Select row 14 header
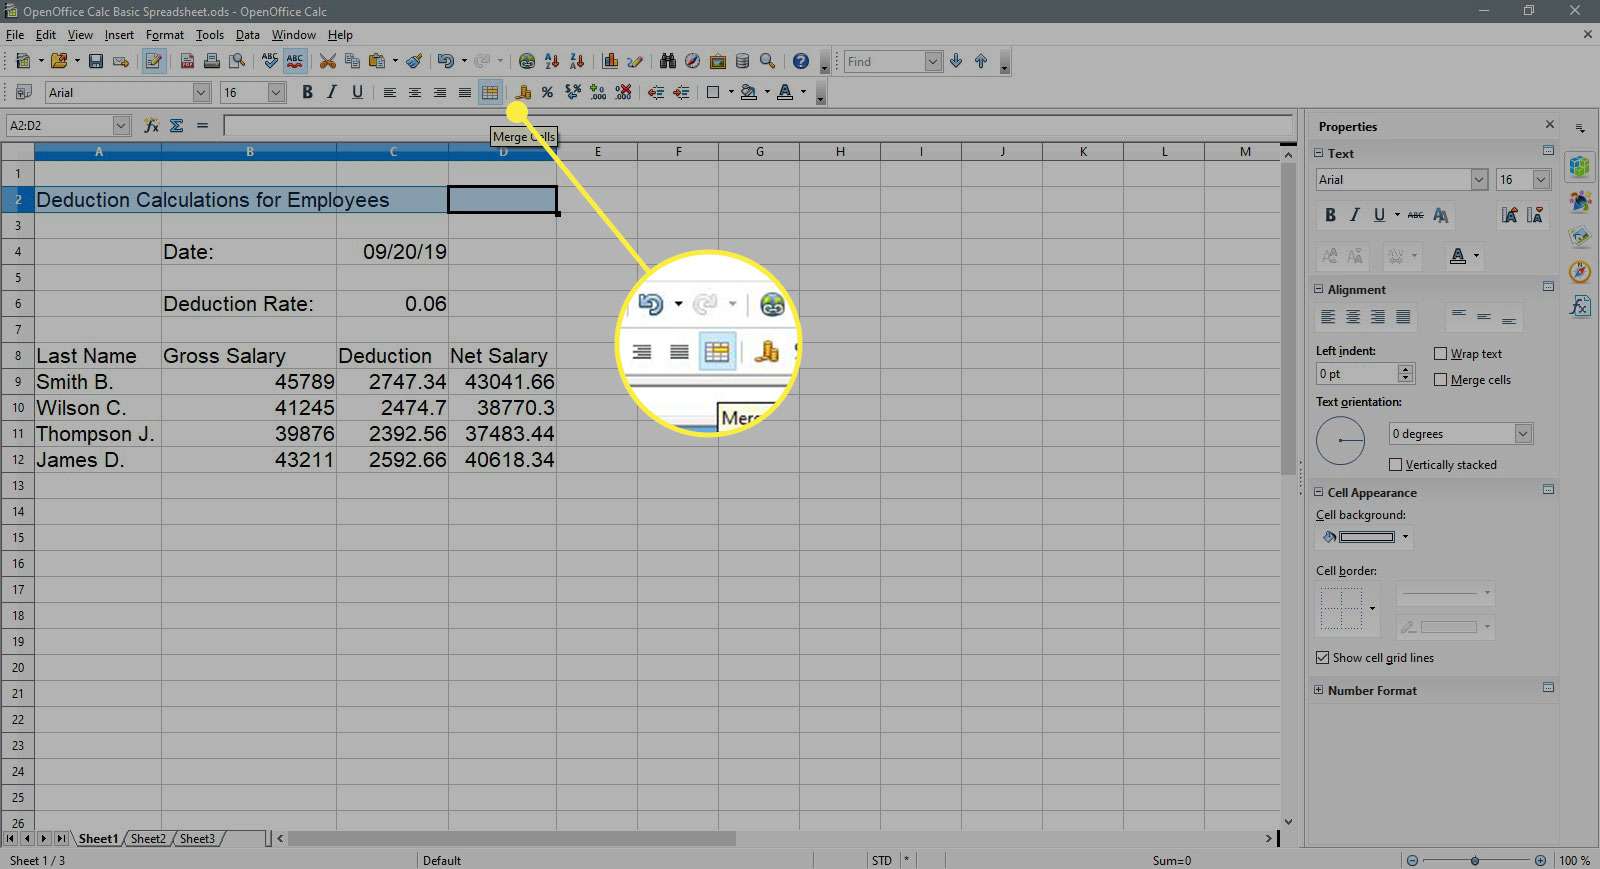Screen dimensions: 1600x869 tap(17, 512)
